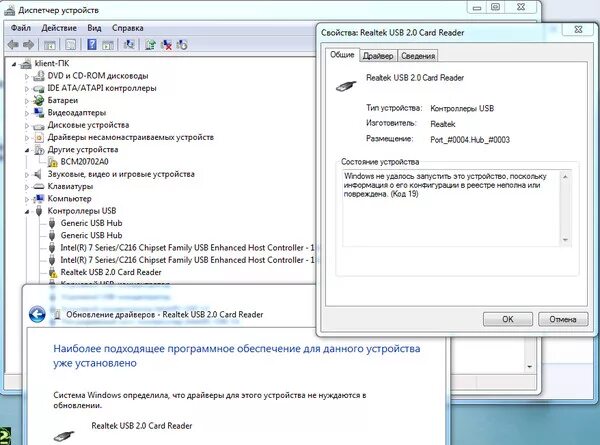Collapse the Контроллеры USB node
Screen dimensions: 600x445
(x=27, y=211)
